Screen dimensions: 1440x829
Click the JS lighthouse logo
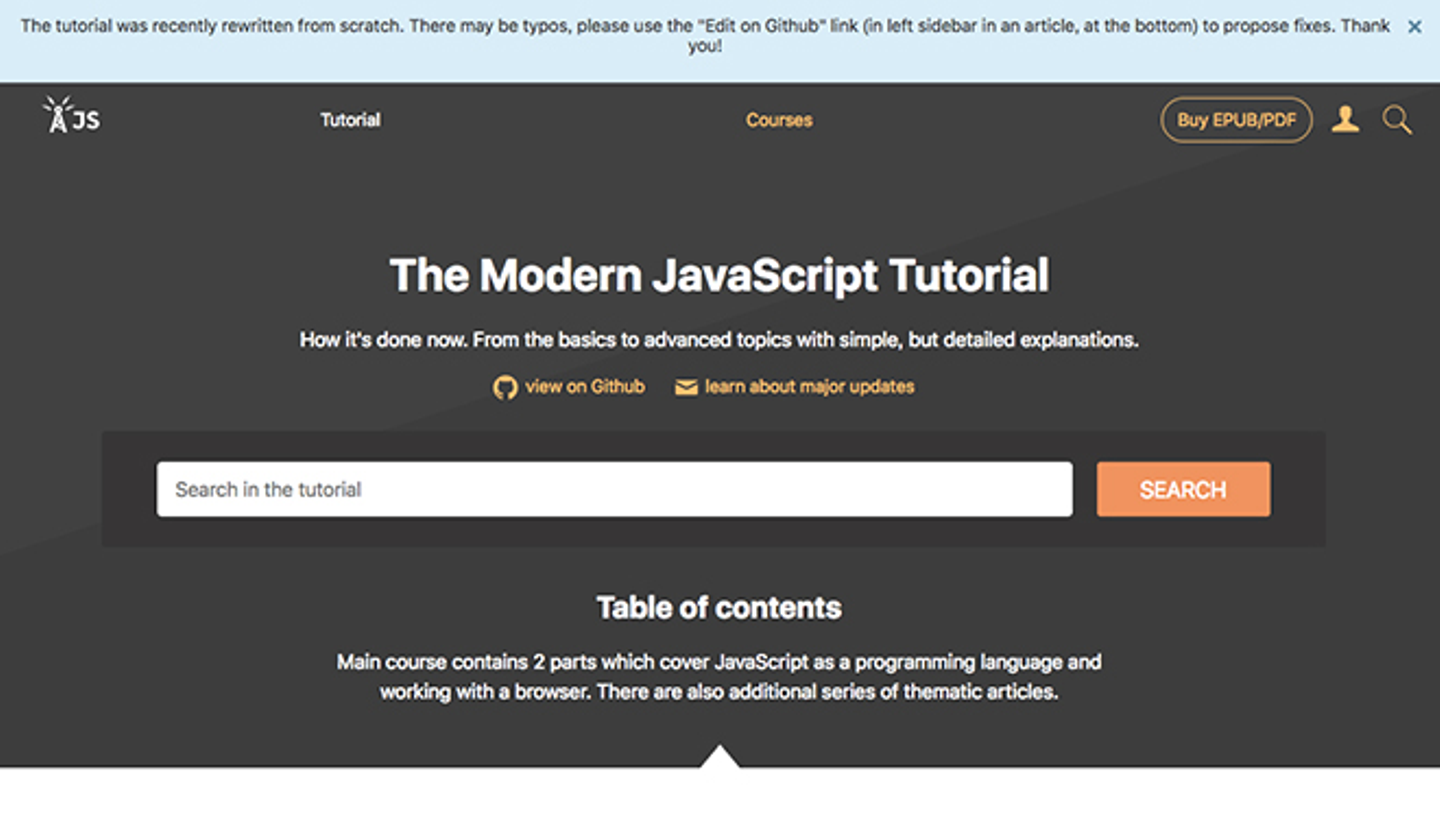(71, 116)
